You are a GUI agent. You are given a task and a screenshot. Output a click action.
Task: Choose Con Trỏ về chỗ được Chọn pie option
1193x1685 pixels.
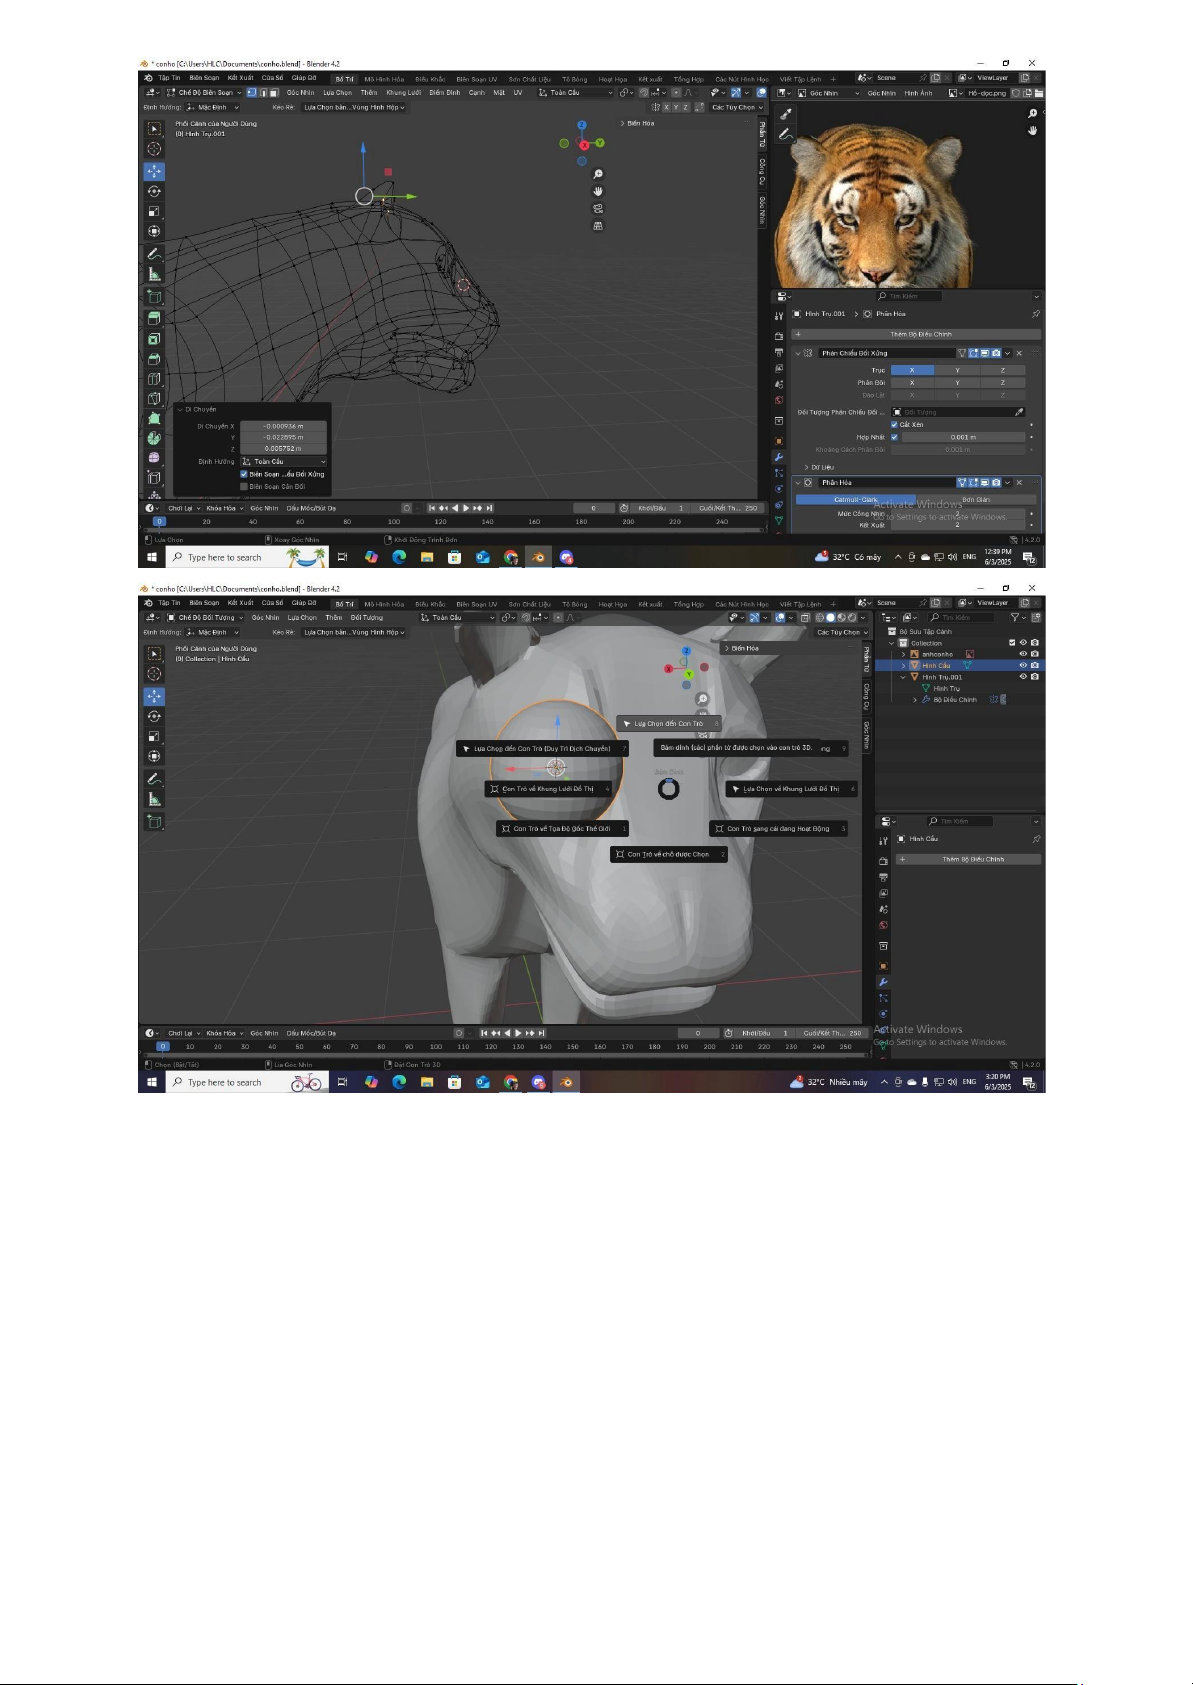(x=669, y=854)
